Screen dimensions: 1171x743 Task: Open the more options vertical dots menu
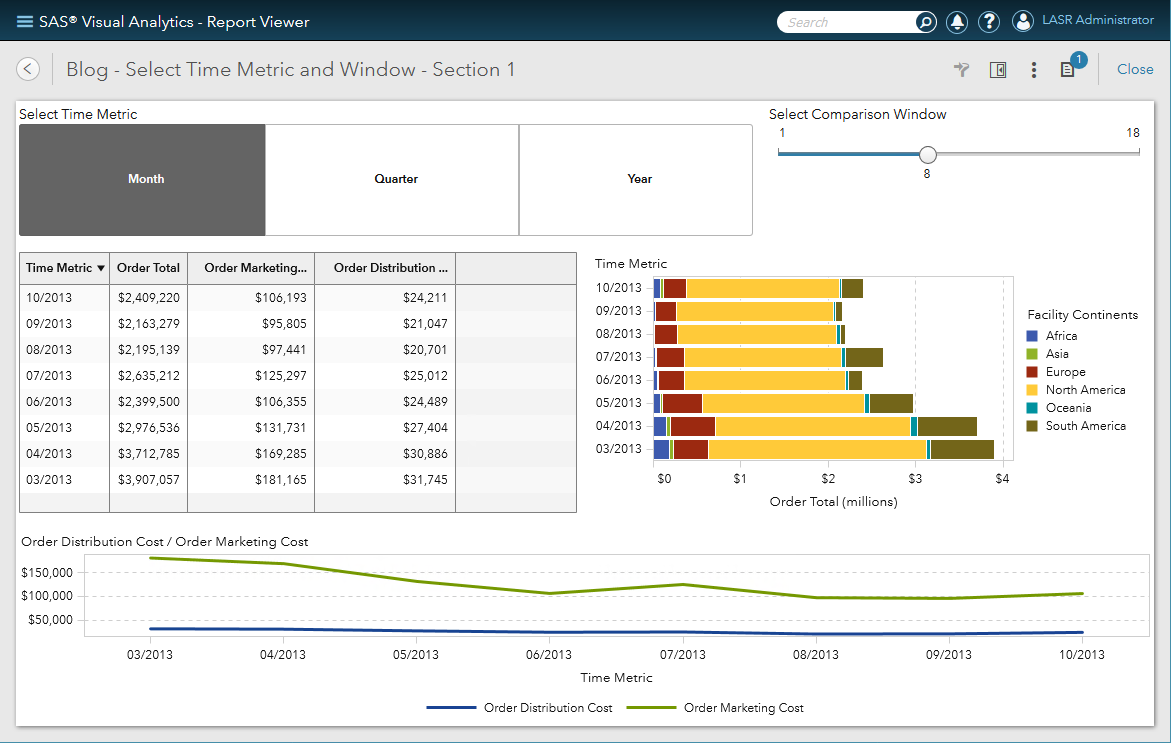coord(1034,70)
